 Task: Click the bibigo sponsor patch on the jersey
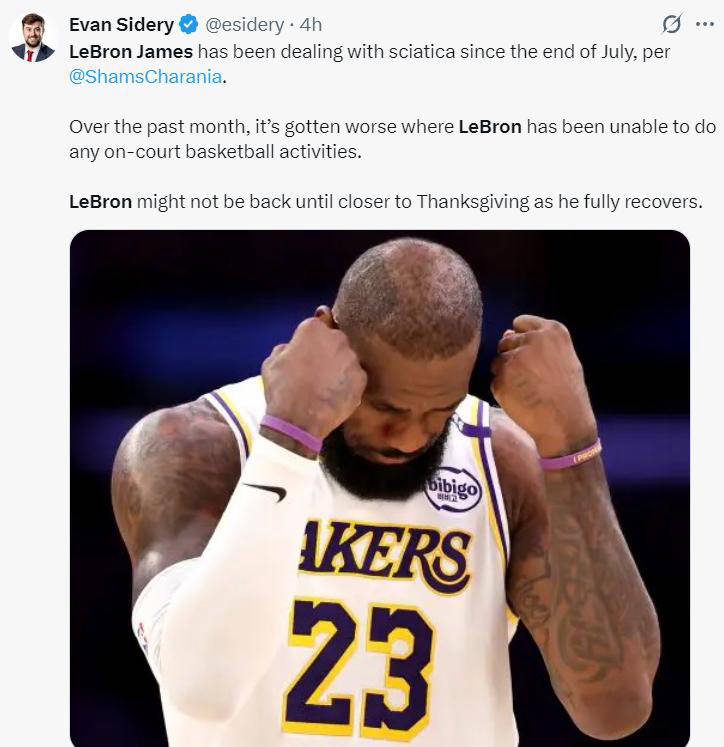pyautogui.click(x=453, y=489)
